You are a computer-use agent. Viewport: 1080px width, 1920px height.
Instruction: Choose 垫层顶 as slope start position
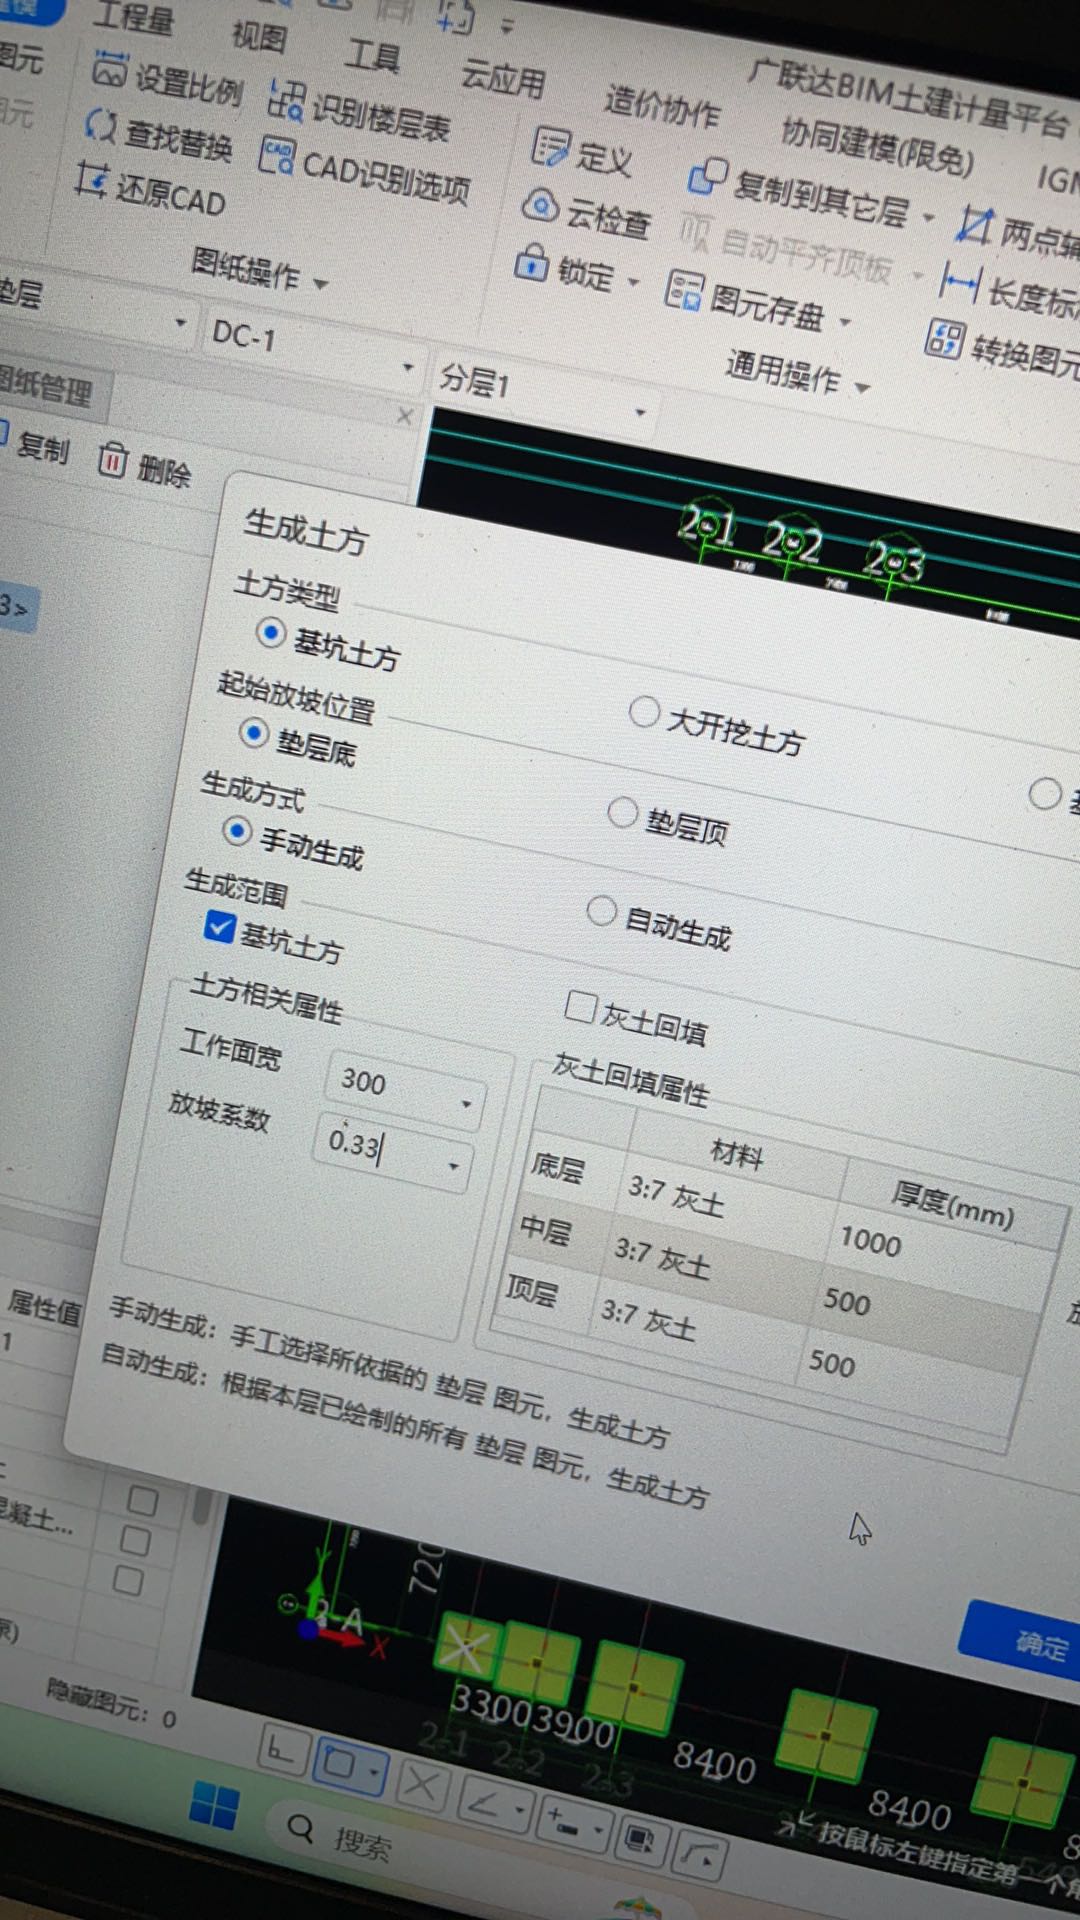622,812
